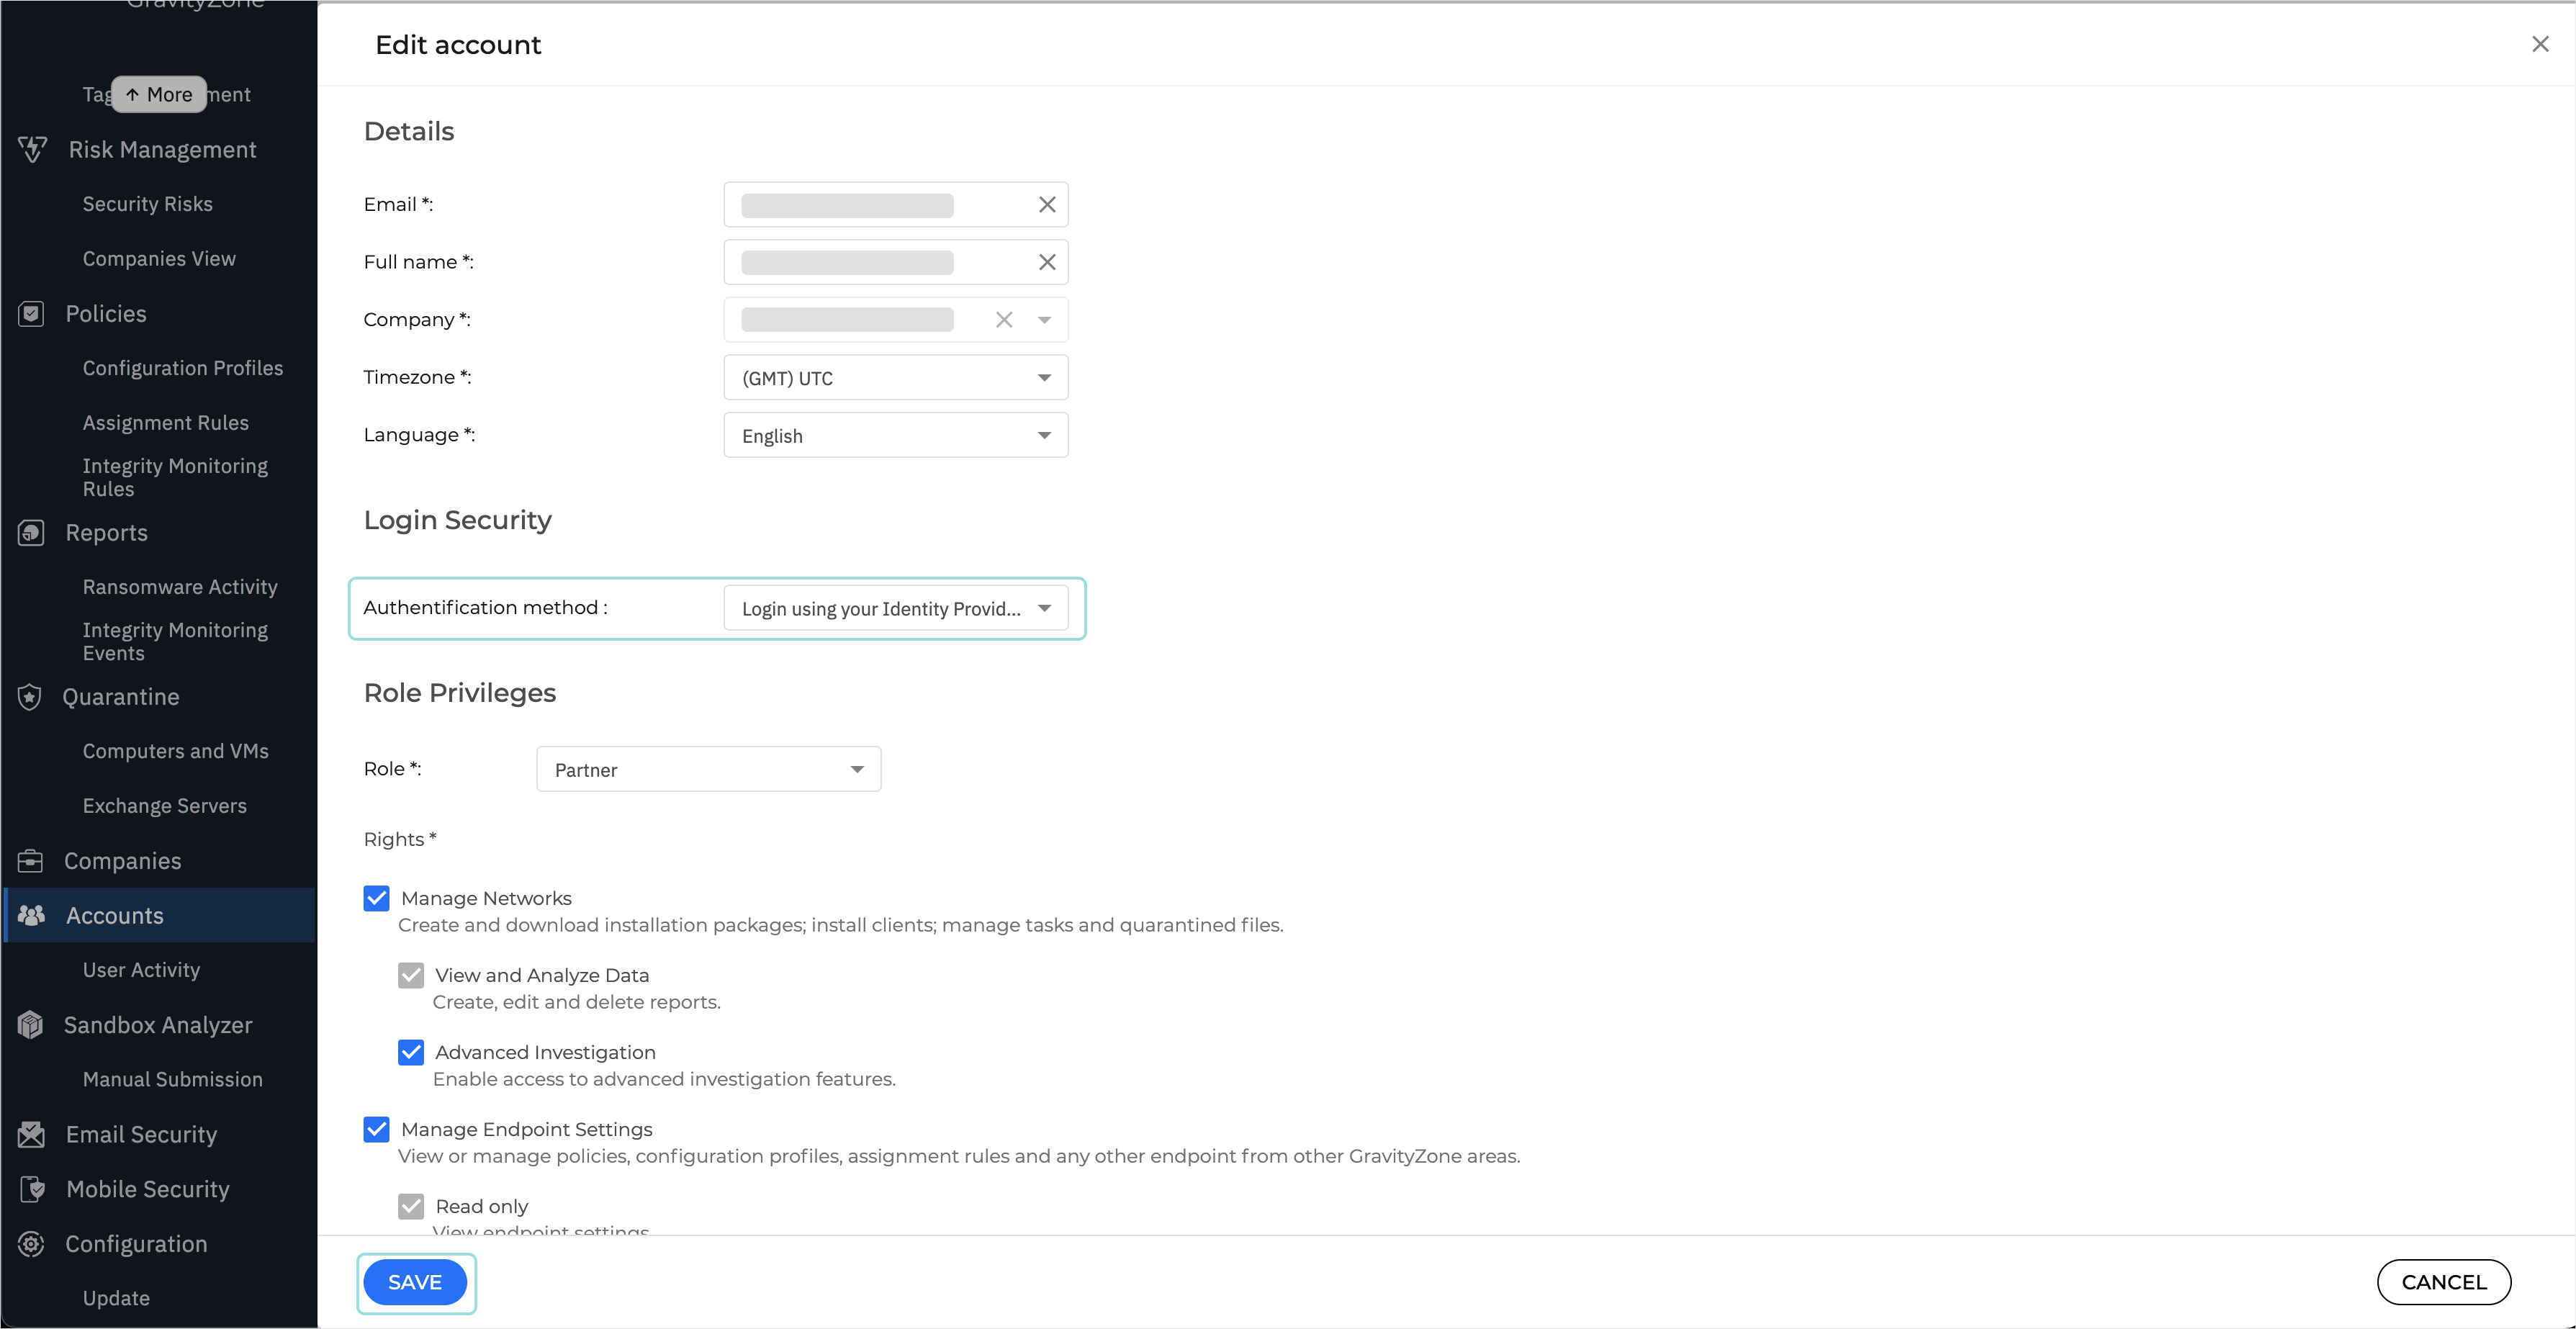
Task: Select the Companies briefcase icon
Action: 31,860
